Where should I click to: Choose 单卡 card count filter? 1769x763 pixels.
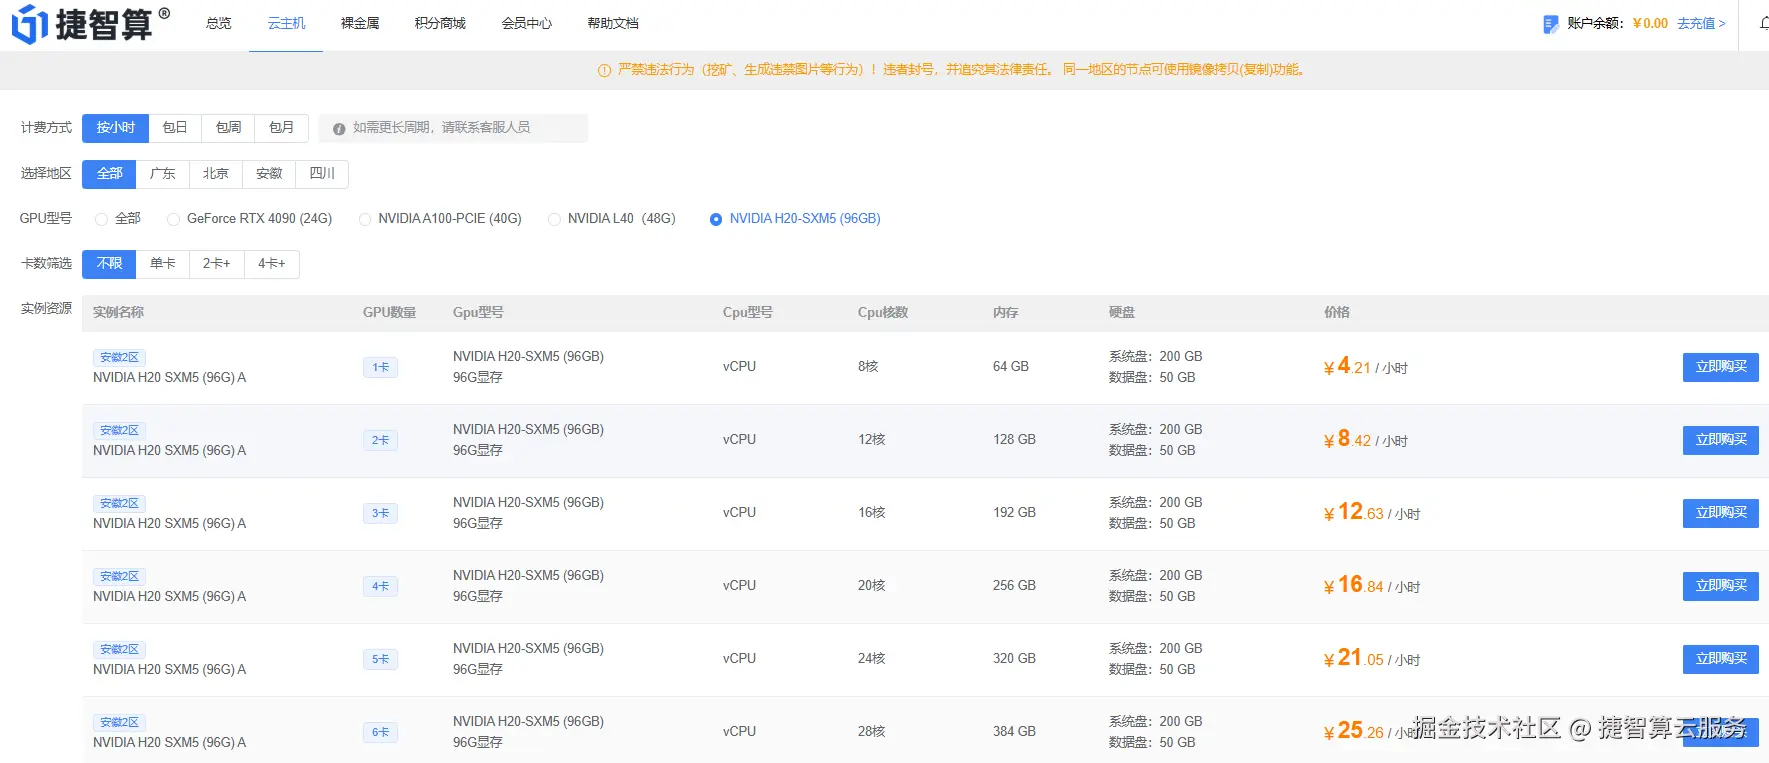pyautogui.click(x=162, y=264)
